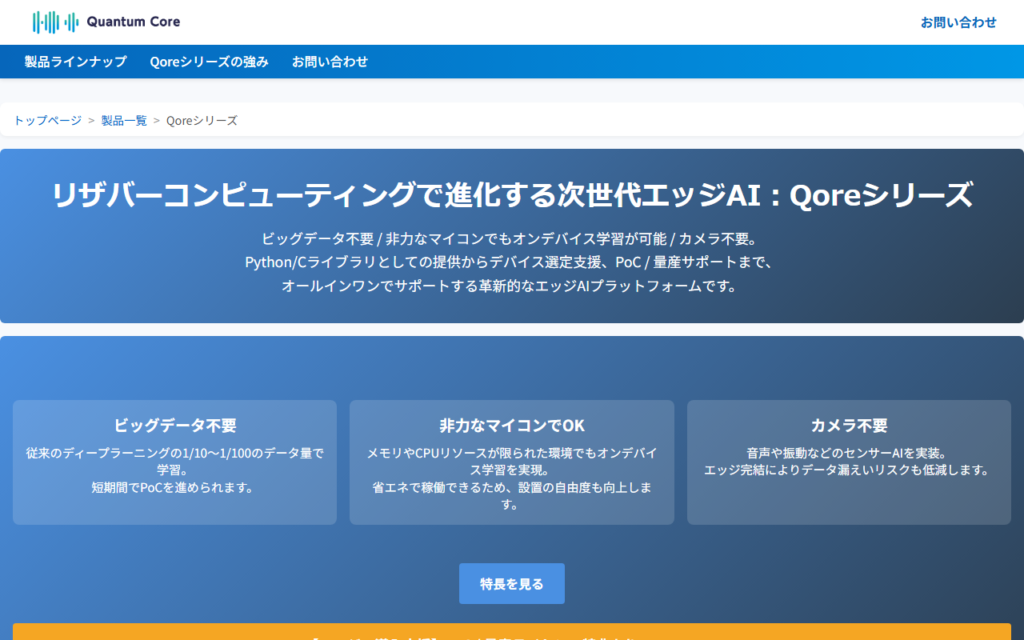
Task: Click the Quantum Core waveform logo icon
Action: point(55,22)
